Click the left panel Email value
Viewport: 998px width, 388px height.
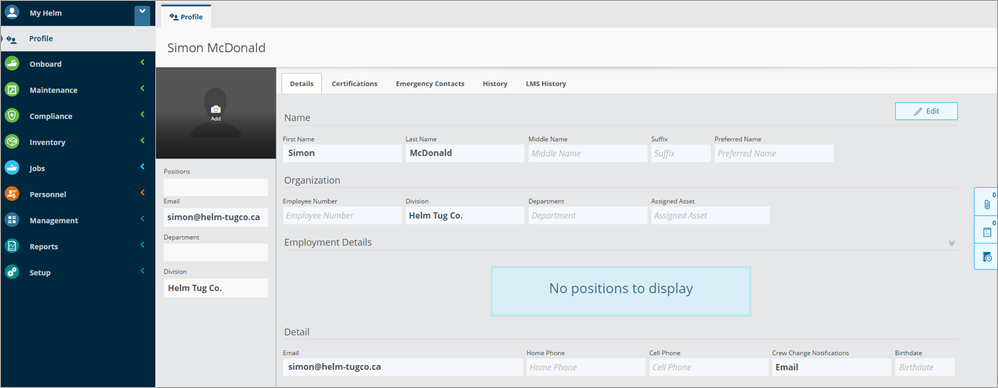[x=216, y=217]
